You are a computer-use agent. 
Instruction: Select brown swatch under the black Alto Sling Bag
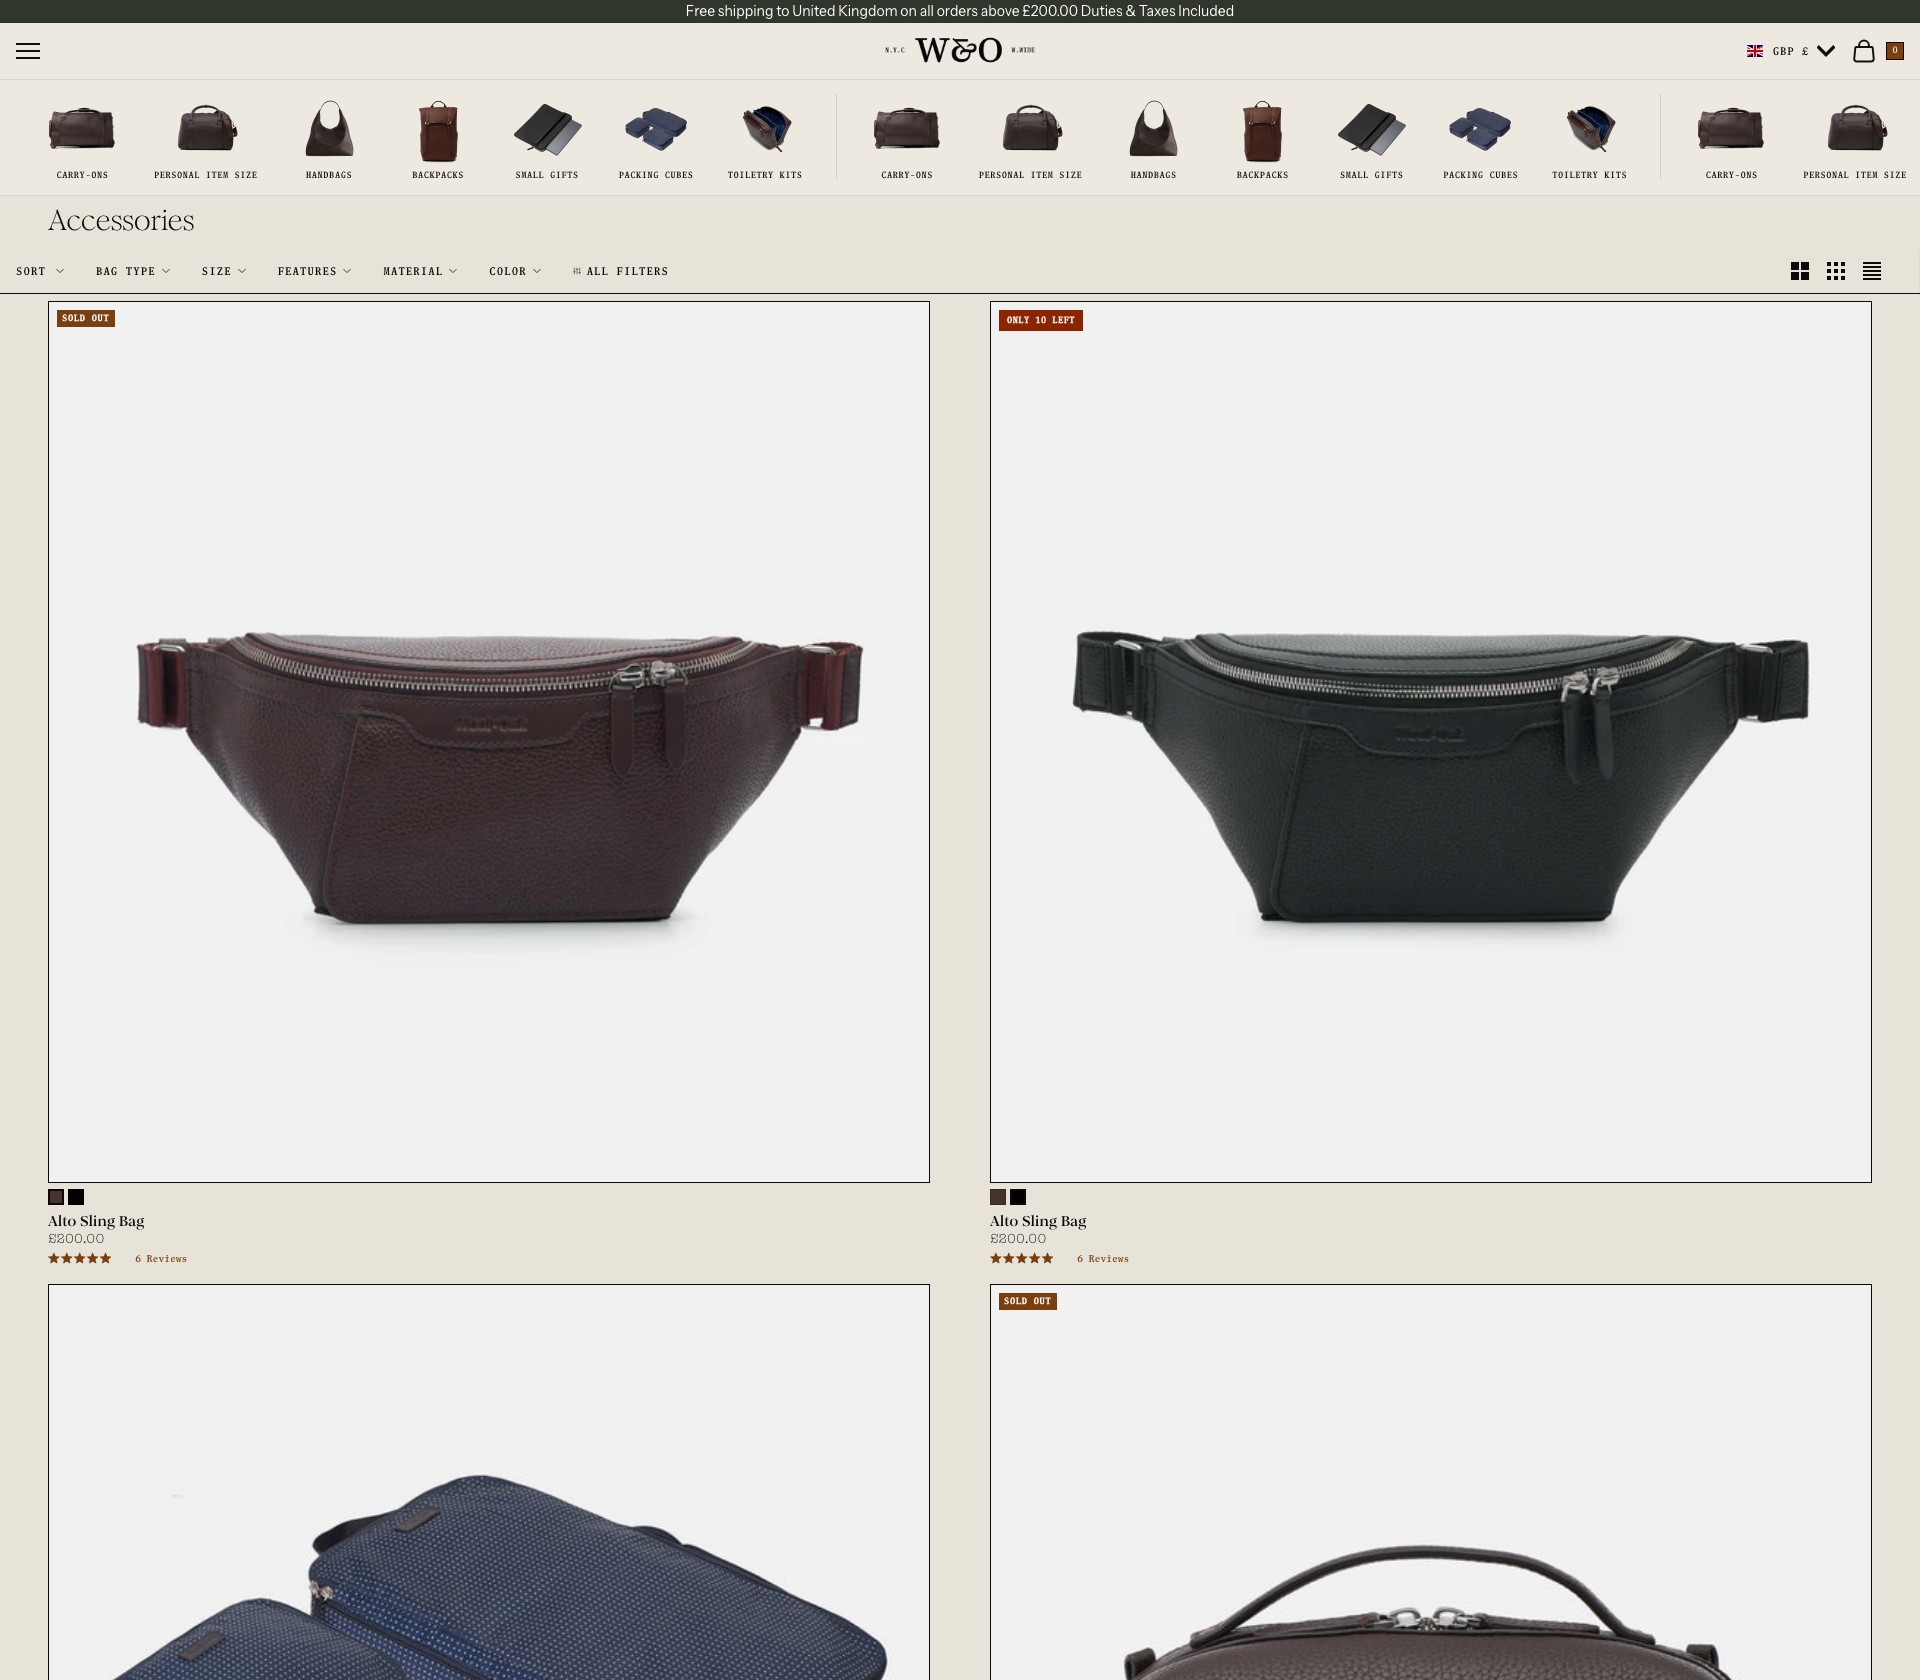coord(998,1197)
